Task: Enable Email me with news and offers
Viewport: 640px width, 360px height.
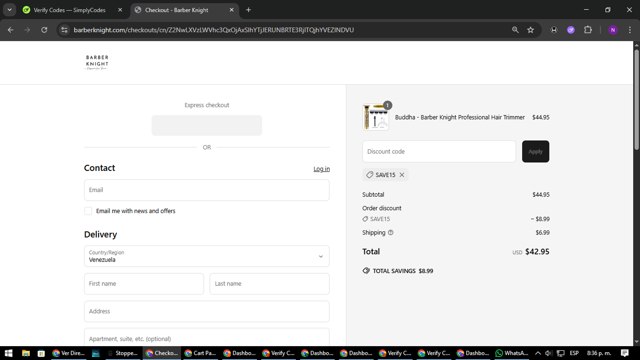Action: (88, 211)
